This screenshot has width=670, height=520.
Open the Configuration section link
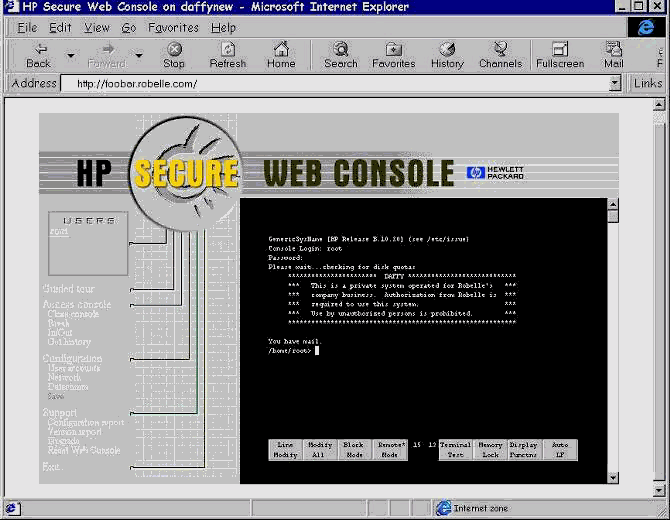[72, 358]
